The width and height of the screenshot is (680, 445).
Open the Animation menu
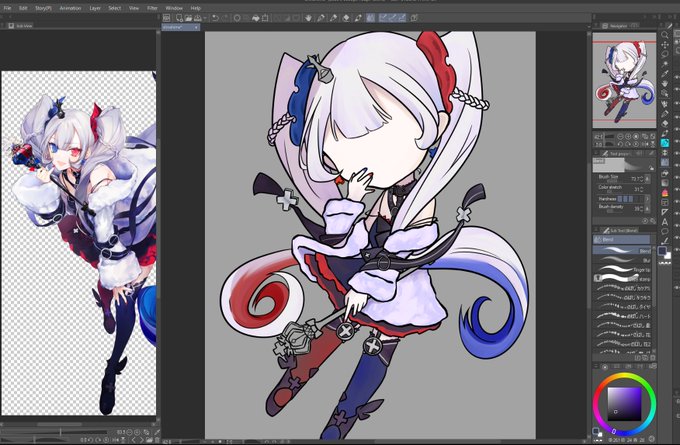click(70, 8)
